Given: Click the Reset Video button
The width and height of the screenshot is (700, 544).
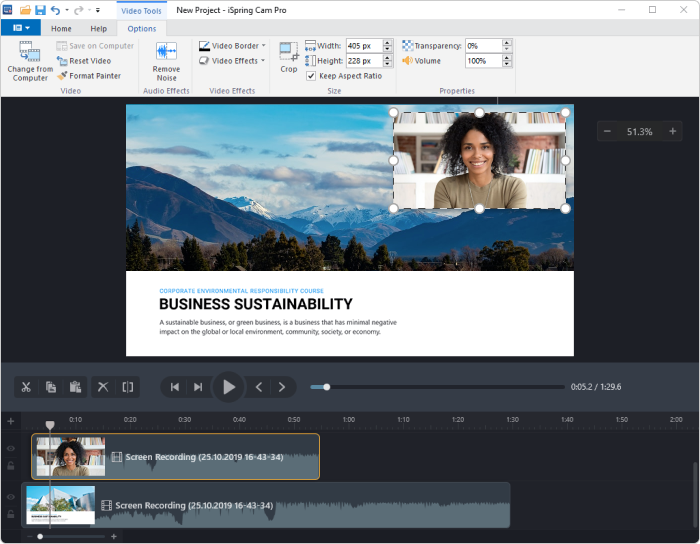Looking at the screenshot, I should tap(84, 61).
